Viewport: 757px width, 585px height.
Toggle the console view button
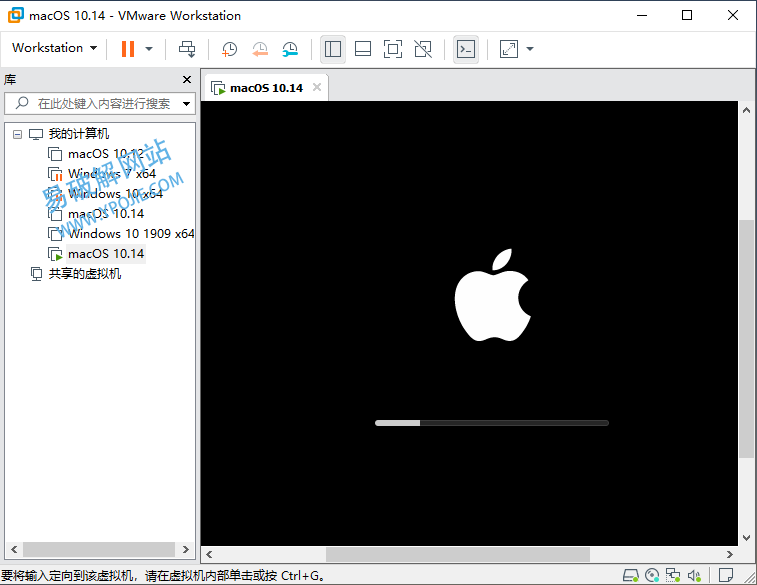click(x=466, y=49)
